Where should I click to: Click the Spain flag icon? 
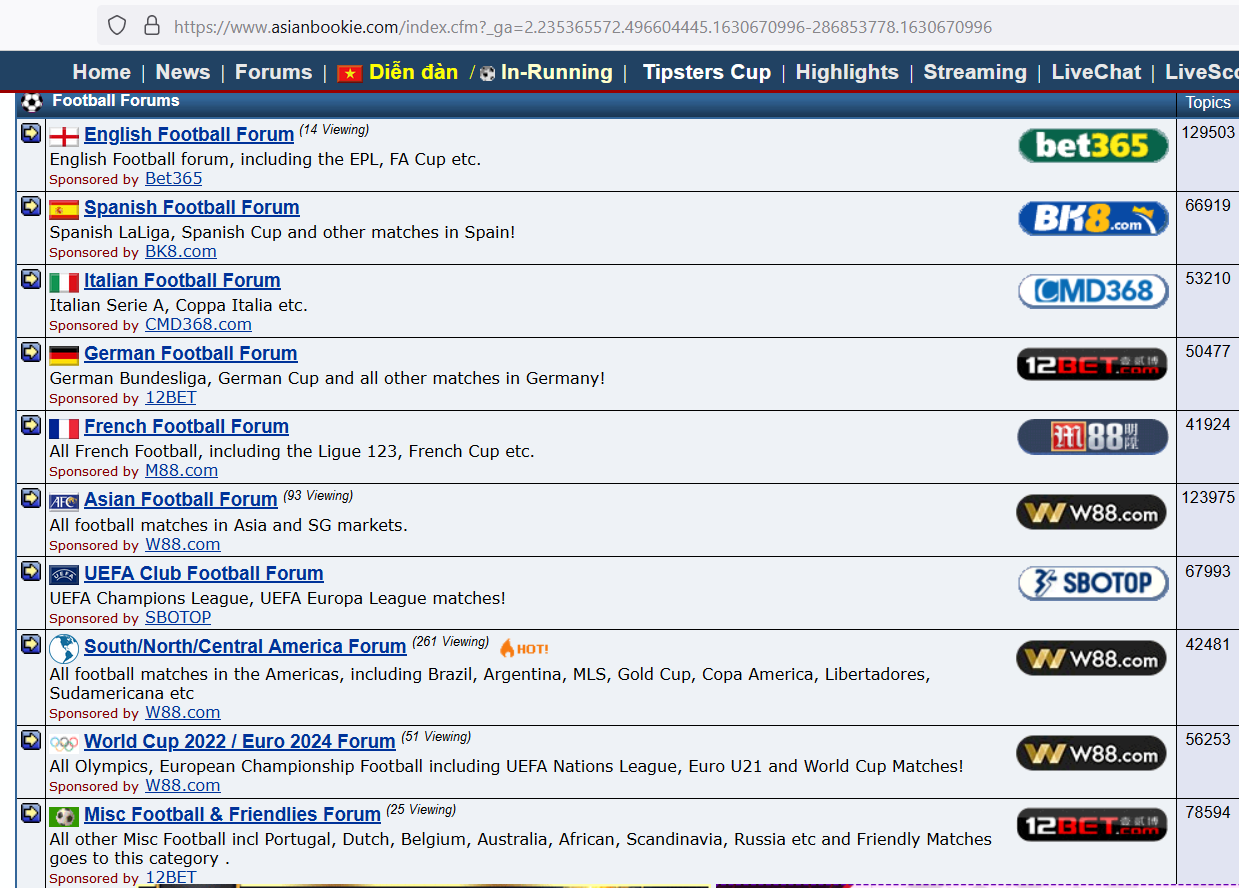64,210
